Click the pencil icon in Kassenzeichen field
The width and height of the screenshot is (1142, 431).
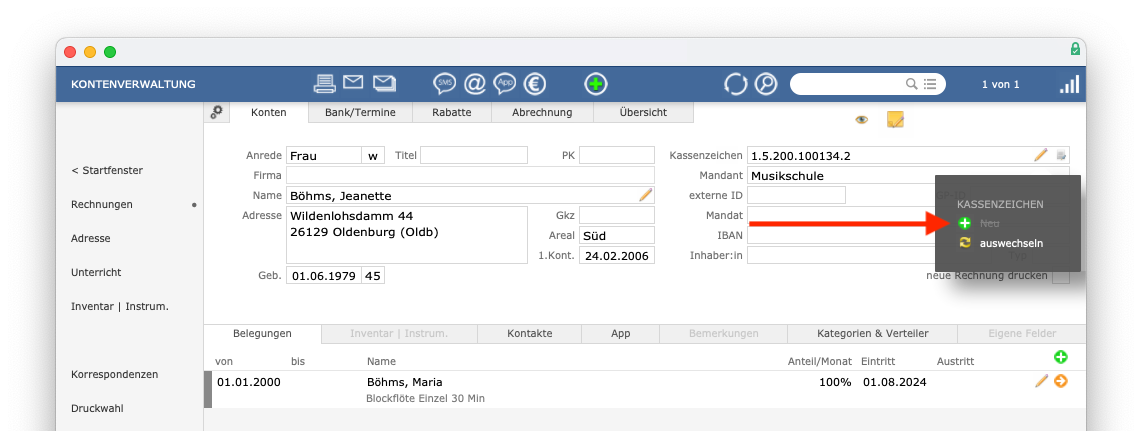pyautogui.click(x=1041, y=154)
